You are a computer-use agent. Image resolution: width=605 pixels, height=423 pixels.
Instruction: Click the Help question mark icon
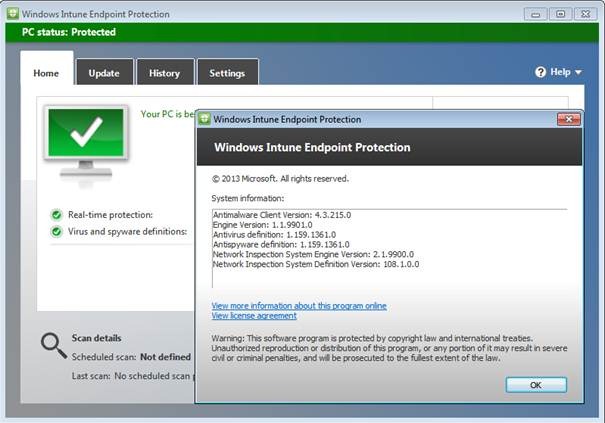click(541, 72)
